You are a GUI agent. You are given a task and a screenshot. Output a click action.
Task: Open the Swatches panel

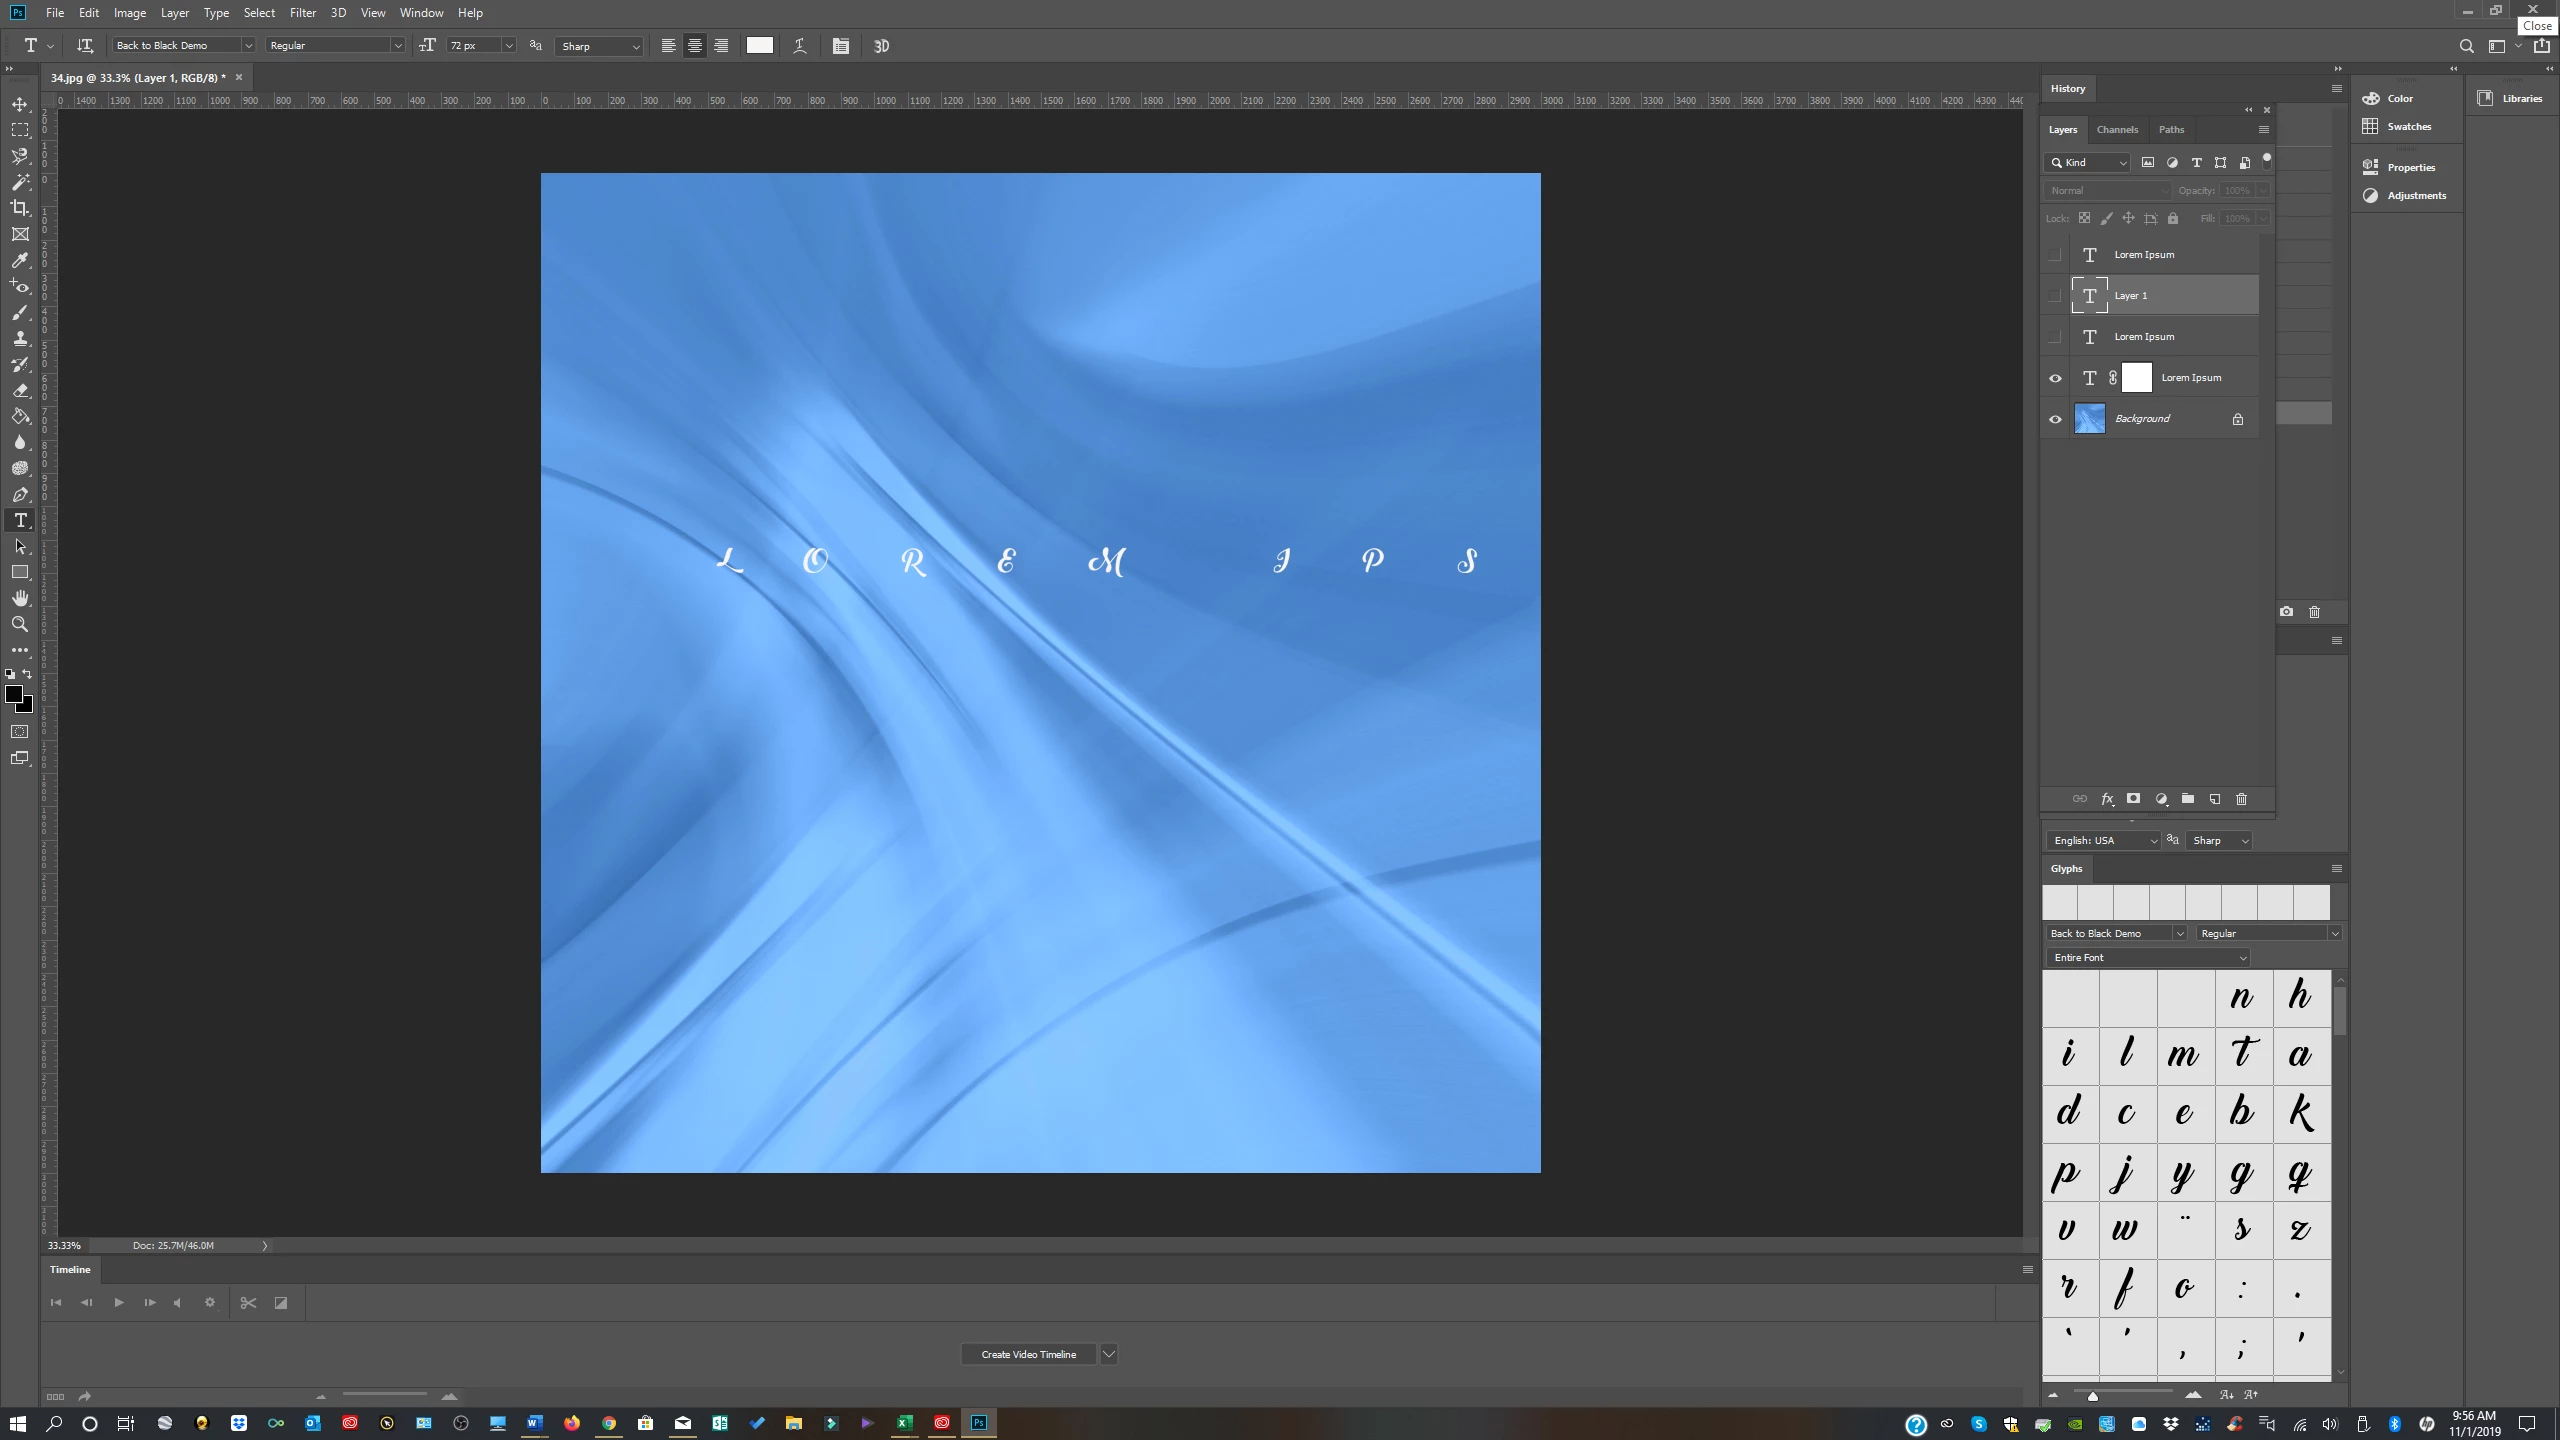pyautogui.click(x=2408, y=127)
